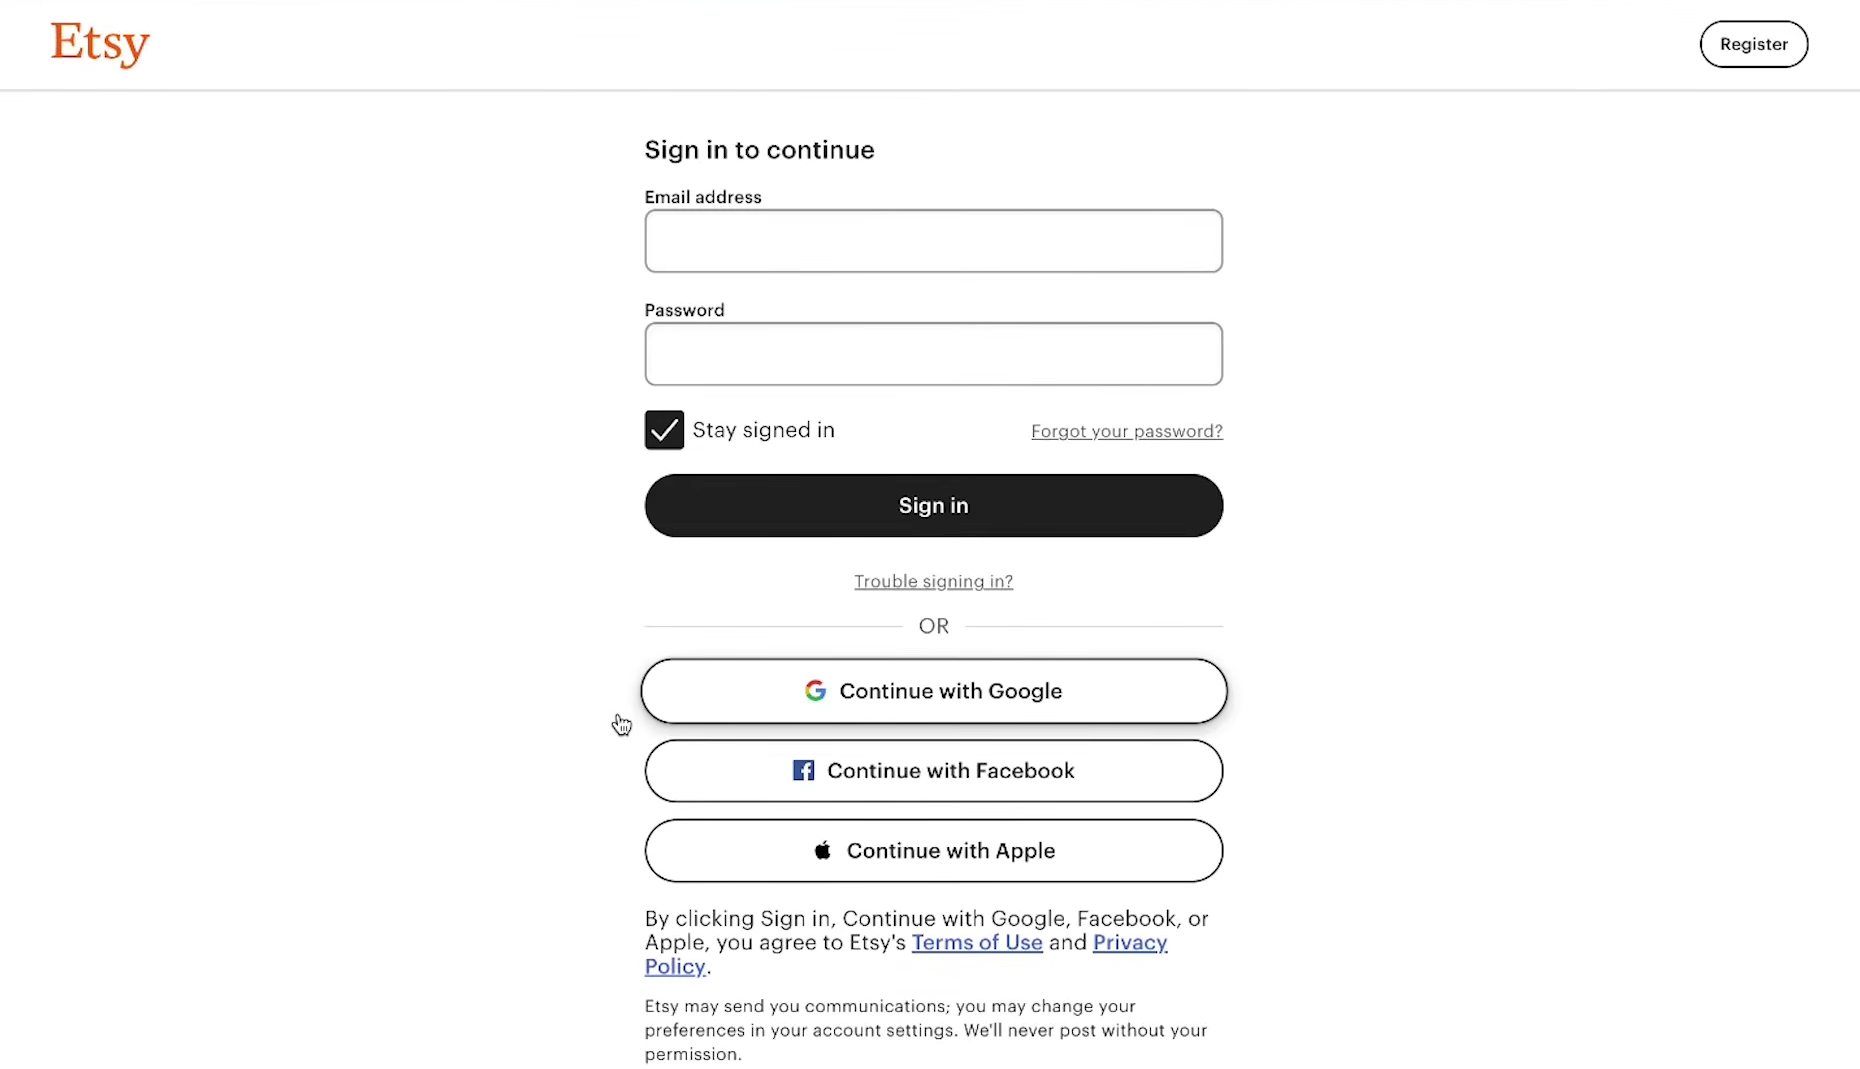Click the Register button
The image size is (1860, 1069).
tap(1753, 44)
